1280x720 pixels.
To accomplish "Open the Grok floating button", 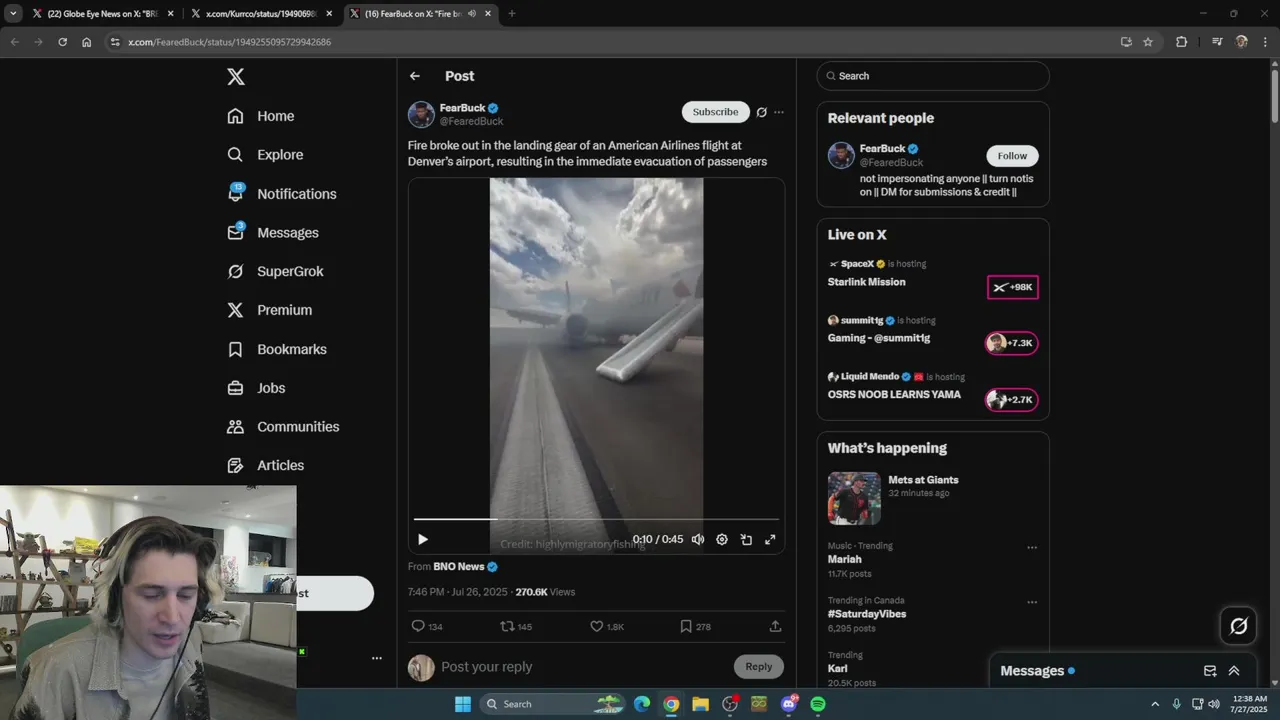I will 1239,626.
